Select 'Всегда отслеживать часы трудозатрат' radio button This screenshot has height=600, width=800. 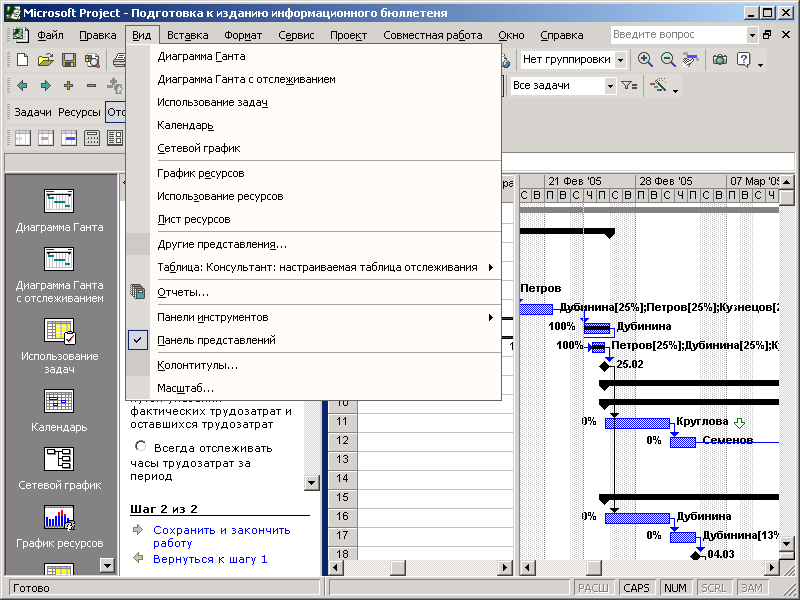pyautogui.click(x=140, y=446)
